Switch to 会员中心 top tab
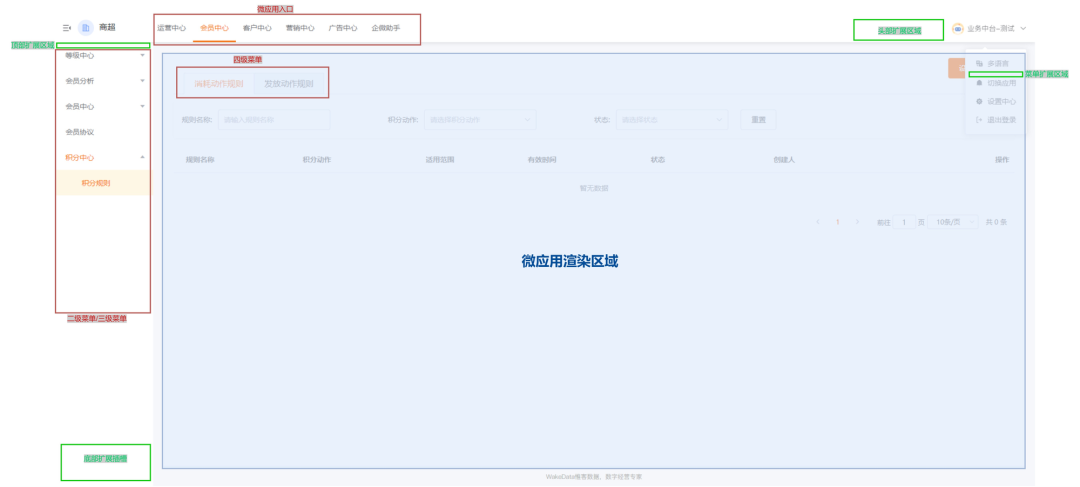This screenshot has height=487, width=1080. [x=214, y=28]
